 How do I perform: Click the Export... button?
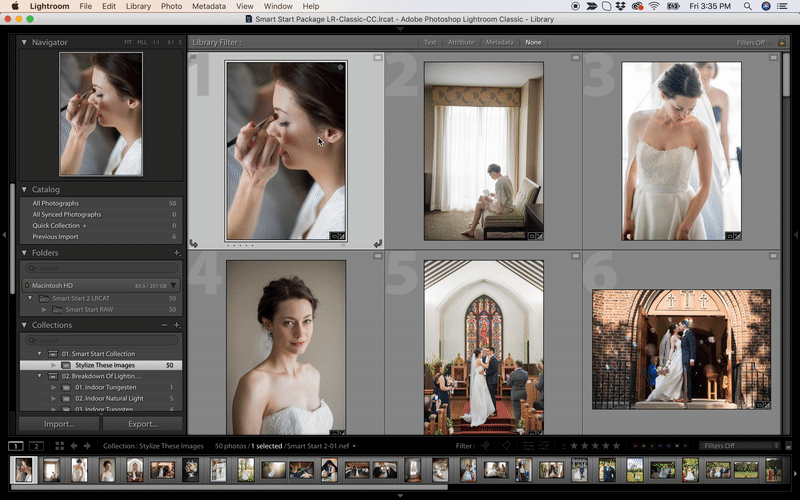click(x=142, y=424)
